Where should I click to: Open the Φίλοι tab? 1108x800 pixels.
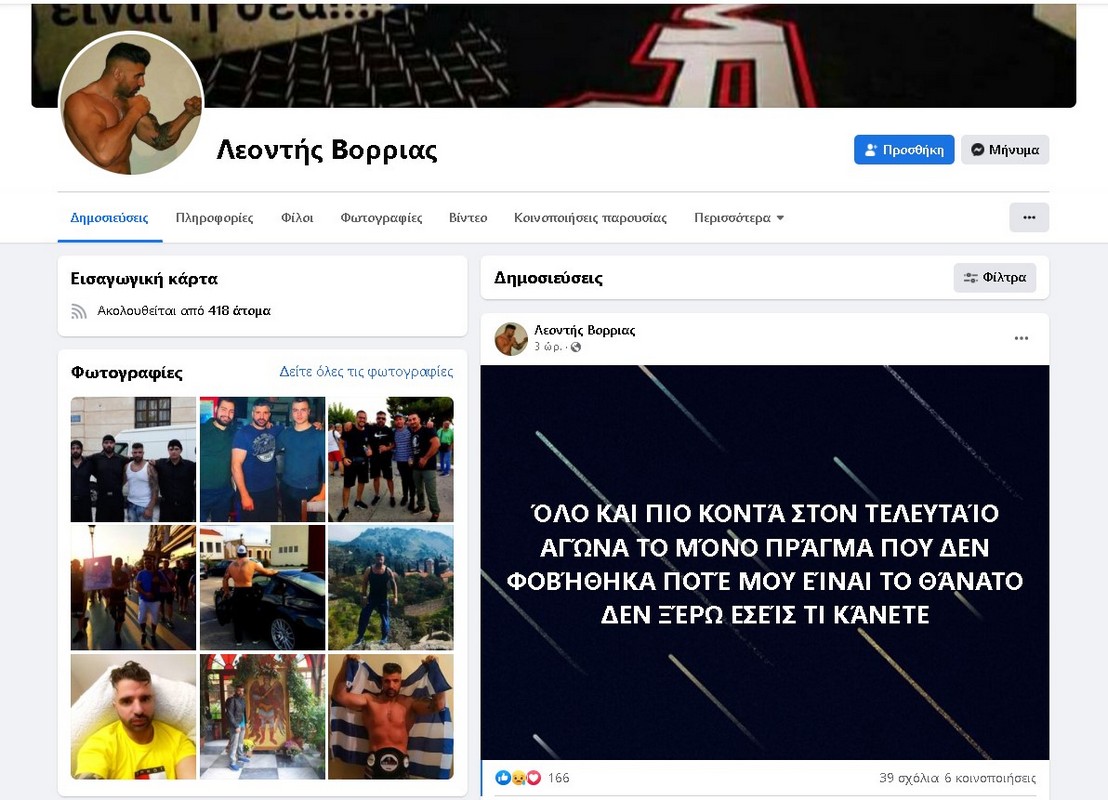pyautogui.click(x=297, y=218)
